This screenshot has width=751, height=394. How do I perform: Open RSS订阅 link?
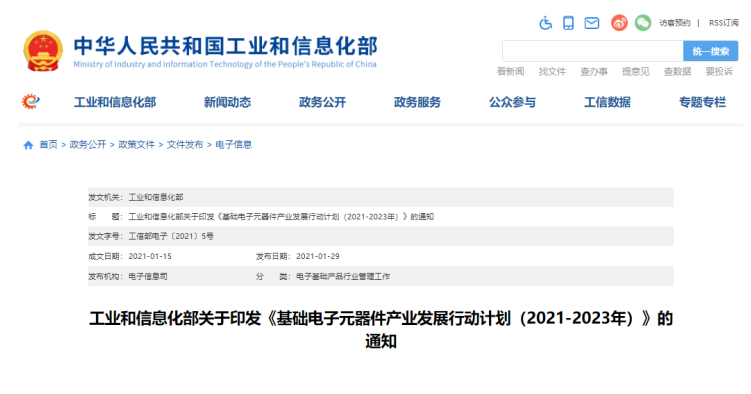pos(723,23)
